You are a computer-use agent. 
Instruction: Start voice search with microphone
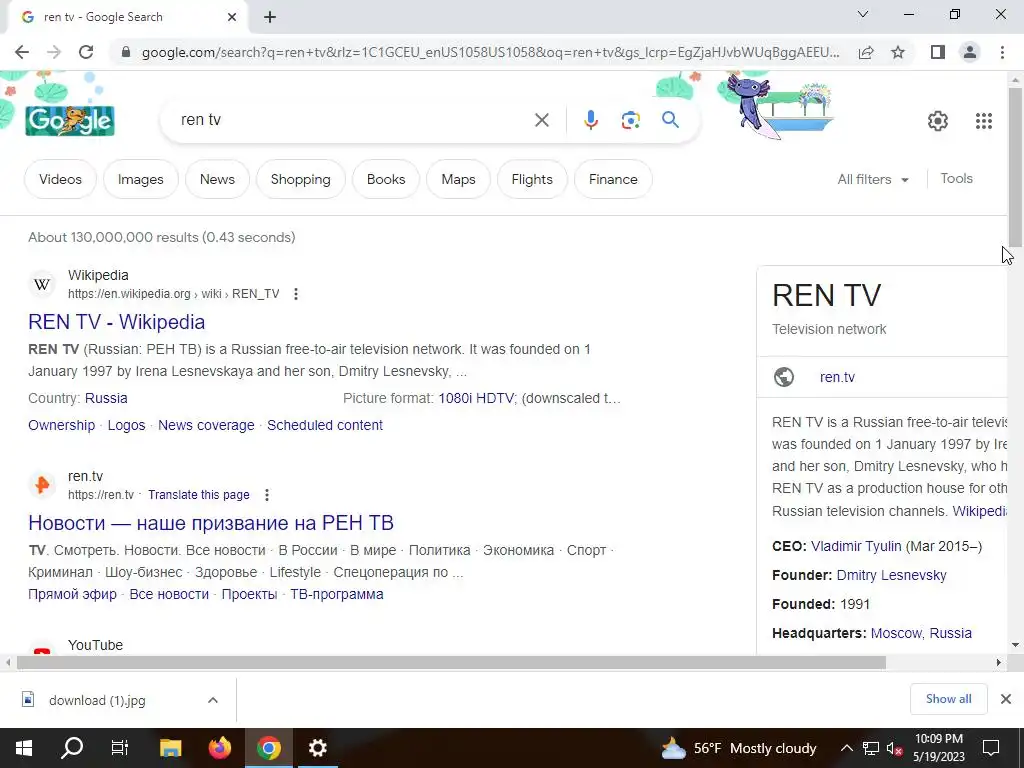590,120
